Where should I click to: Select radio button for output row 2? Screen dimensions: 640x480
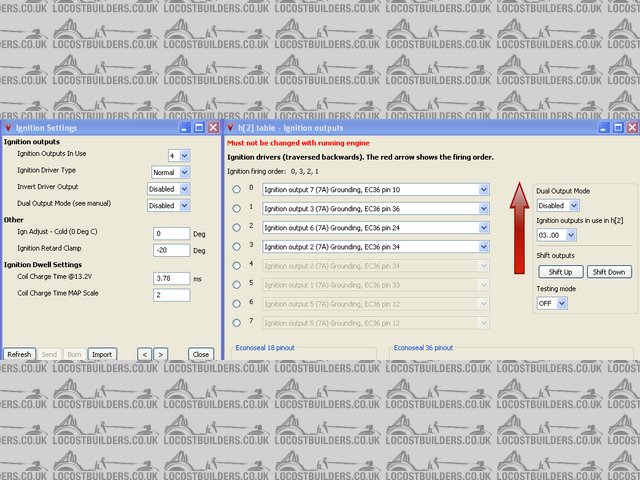[x=237, y=227]
